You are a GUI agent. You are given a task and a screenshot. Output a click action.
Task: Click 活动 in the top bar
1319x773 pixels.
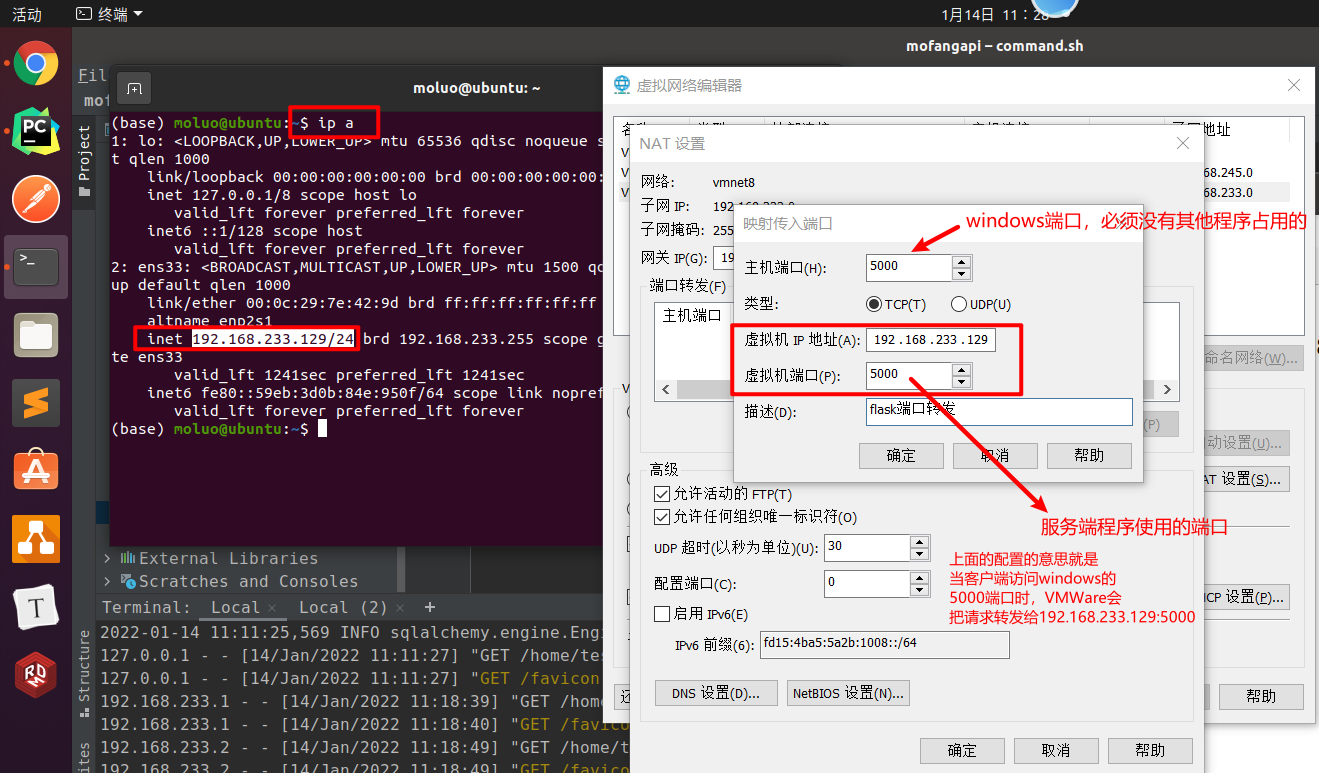[27, 14]
